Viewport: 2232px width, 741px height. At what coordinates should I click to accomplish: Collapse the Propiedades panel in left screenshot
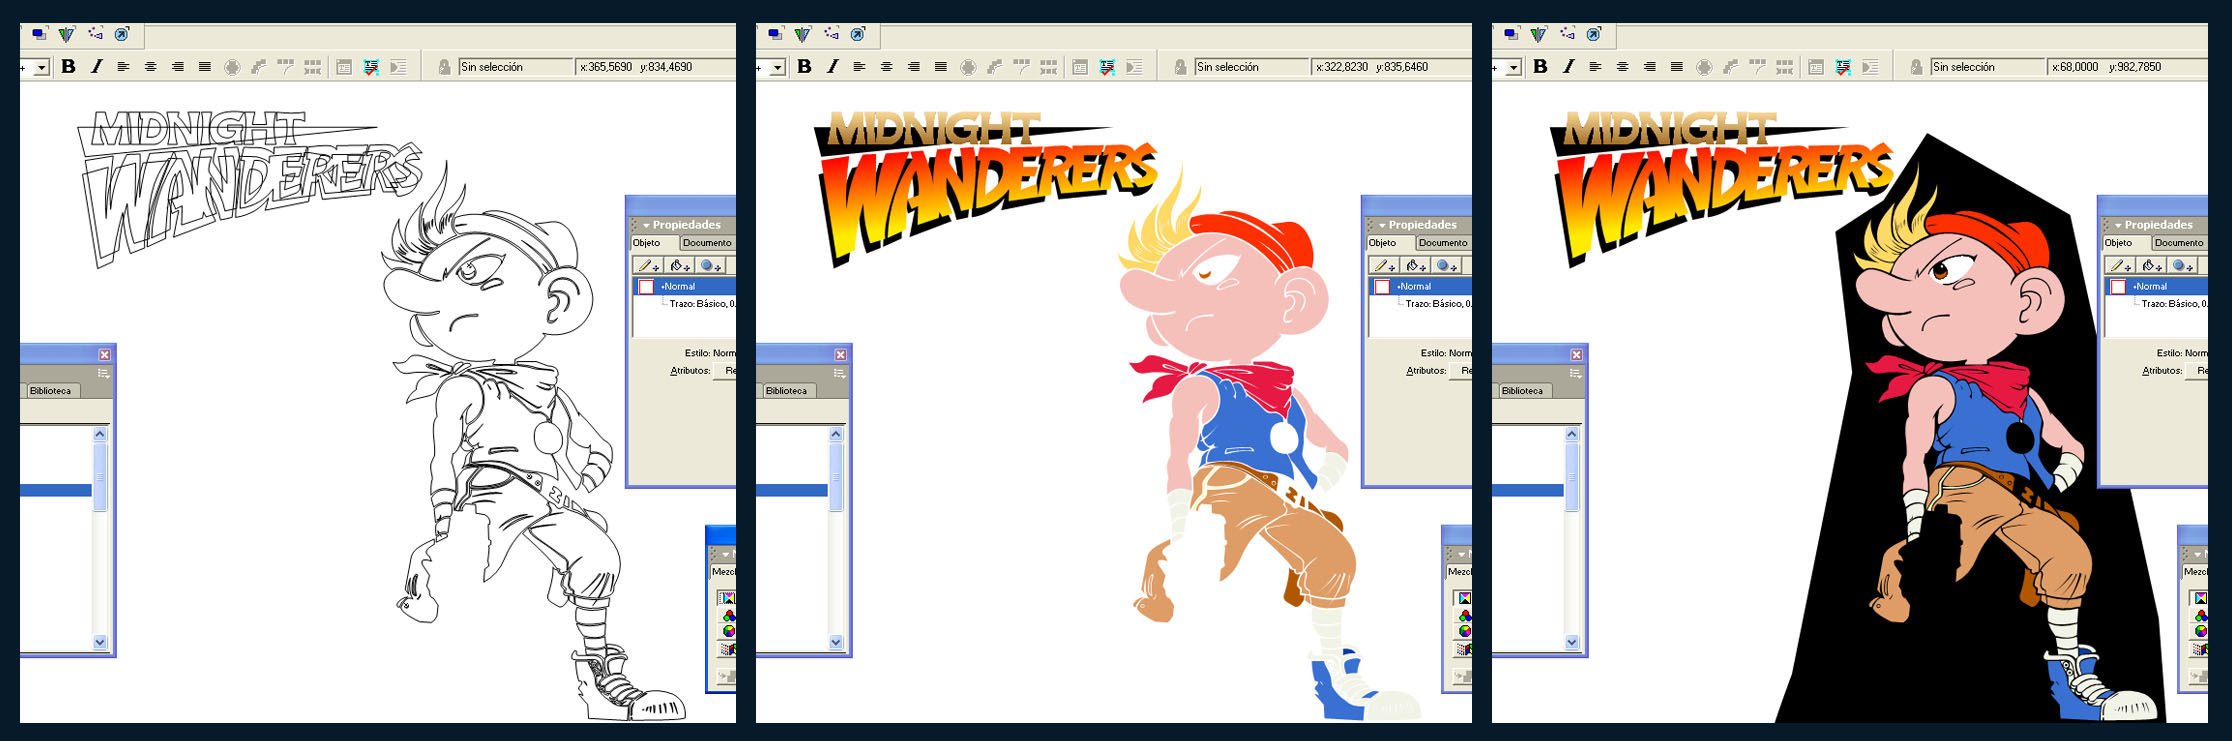click(x=647, y=225)
